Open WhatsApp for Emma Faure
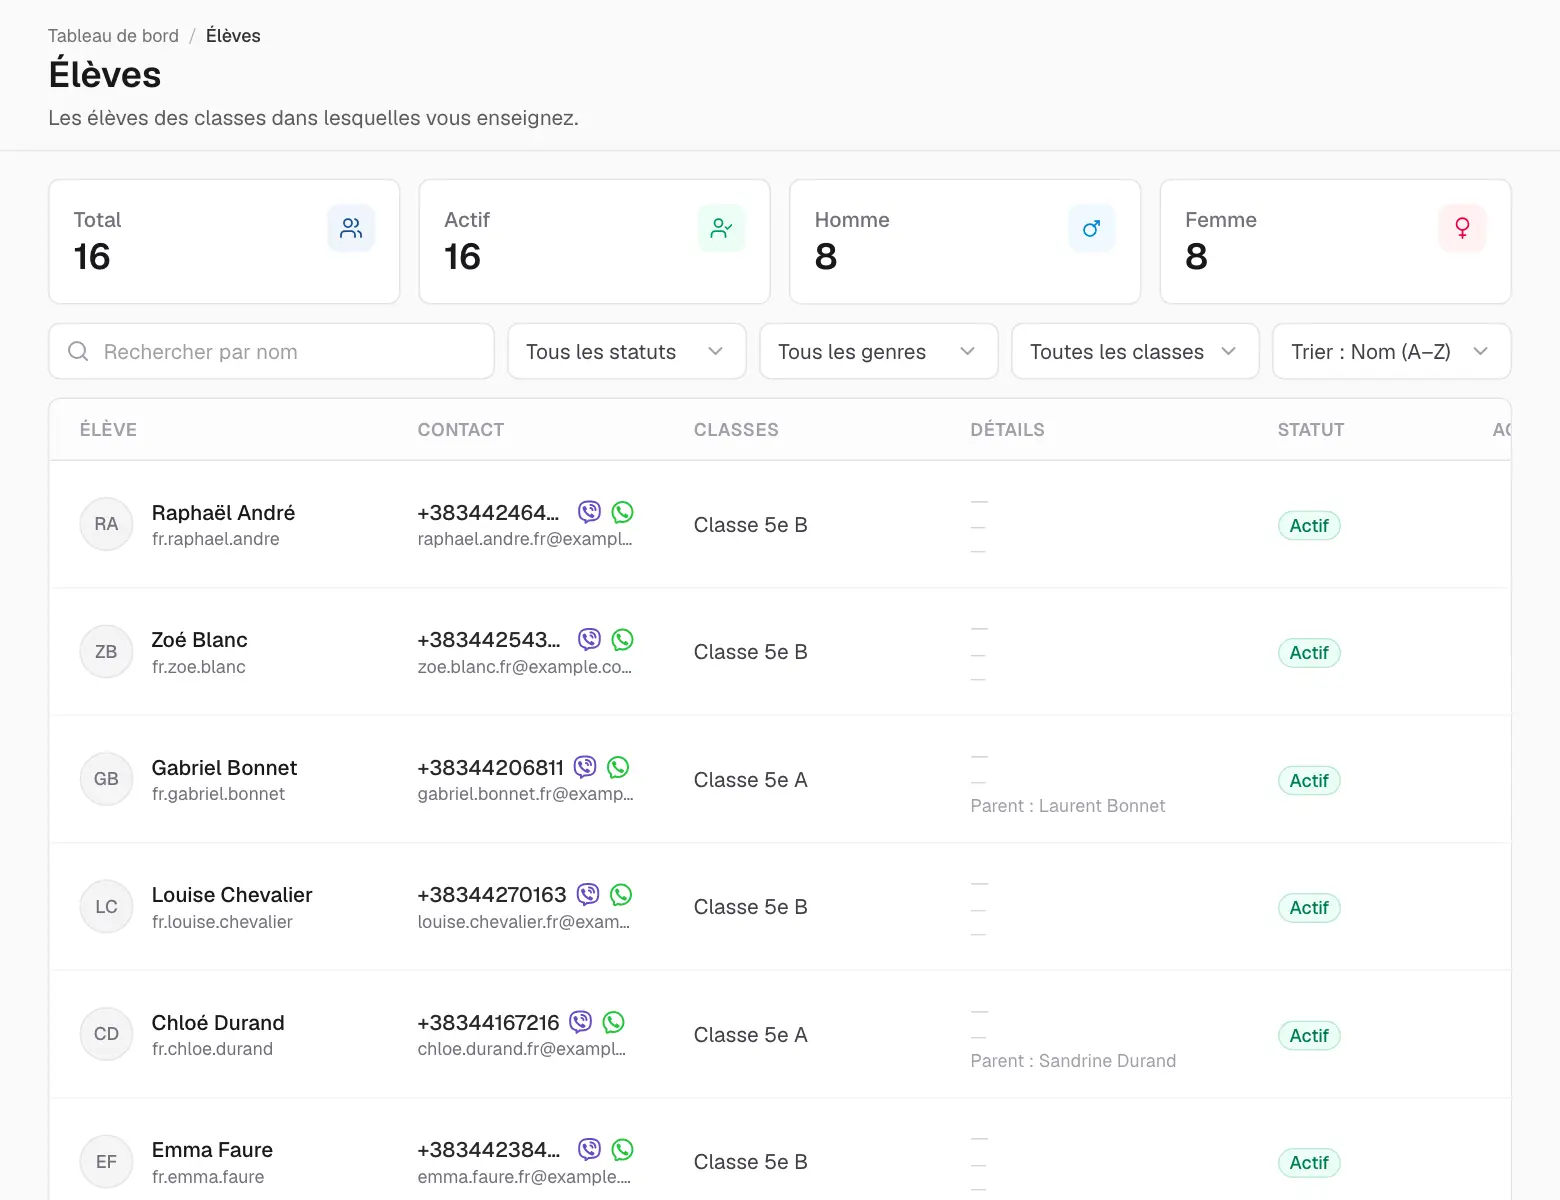Image resolution: width=1560 pixels, height=1200 pixels. click(623, 1149)
